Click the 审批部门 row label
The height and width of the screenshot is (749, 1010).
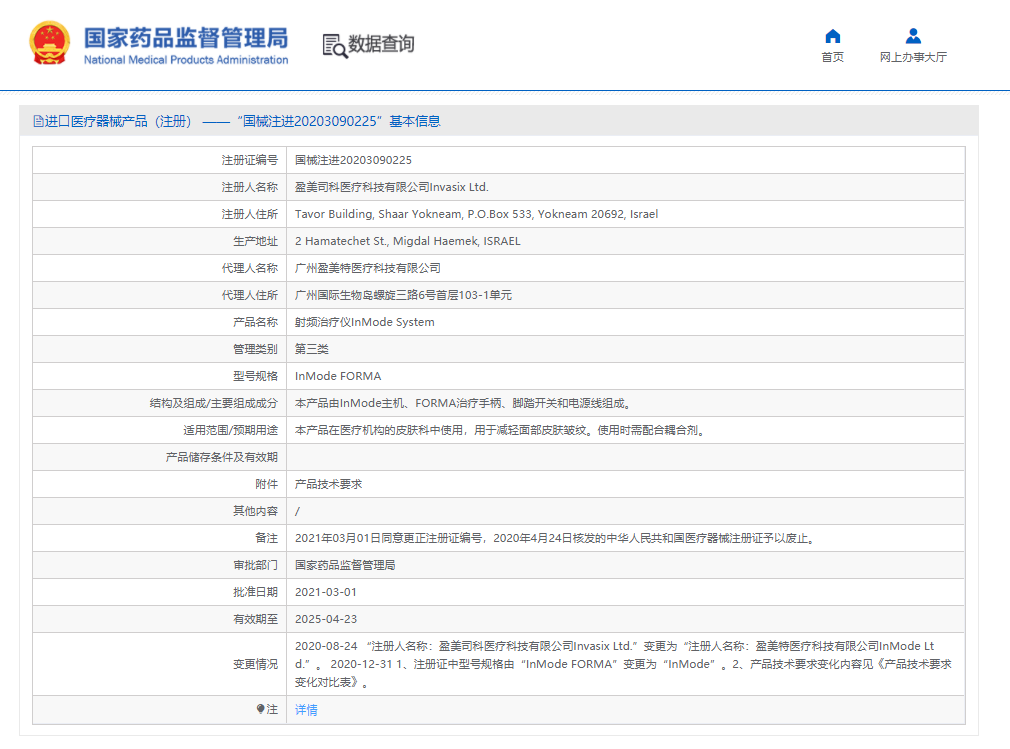pos(256,565)
